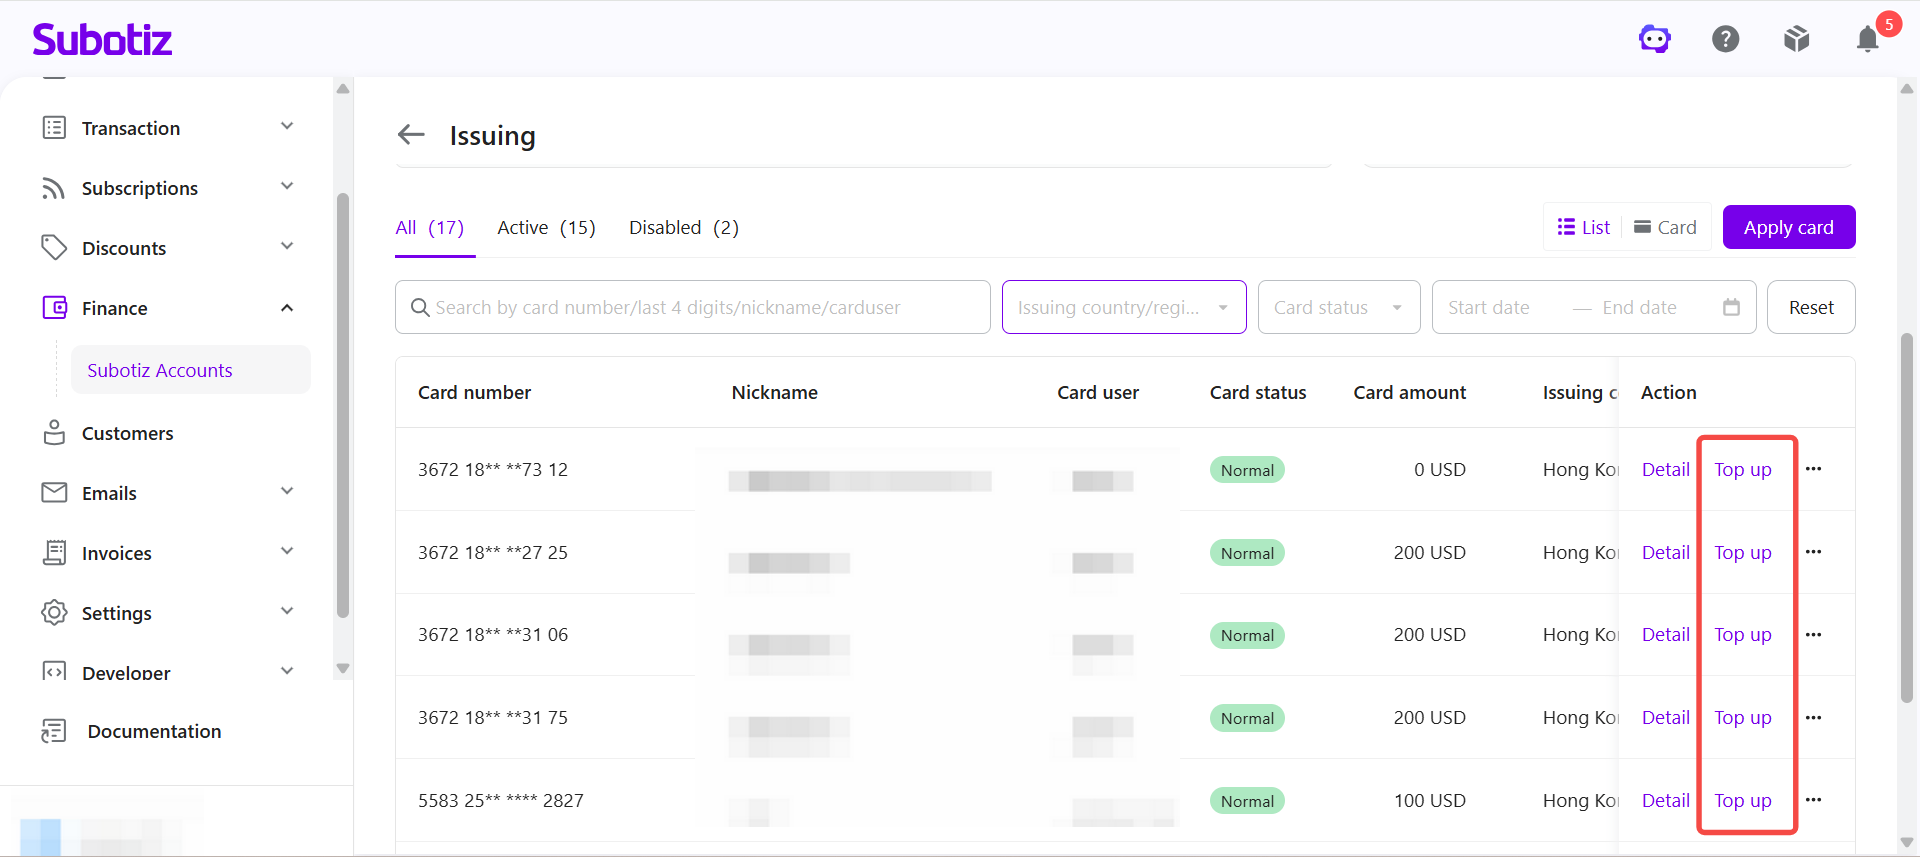Open Subotiz Accounts in sidebar
This screenshot has width=1920, height=857.
[x=190, y=370]
